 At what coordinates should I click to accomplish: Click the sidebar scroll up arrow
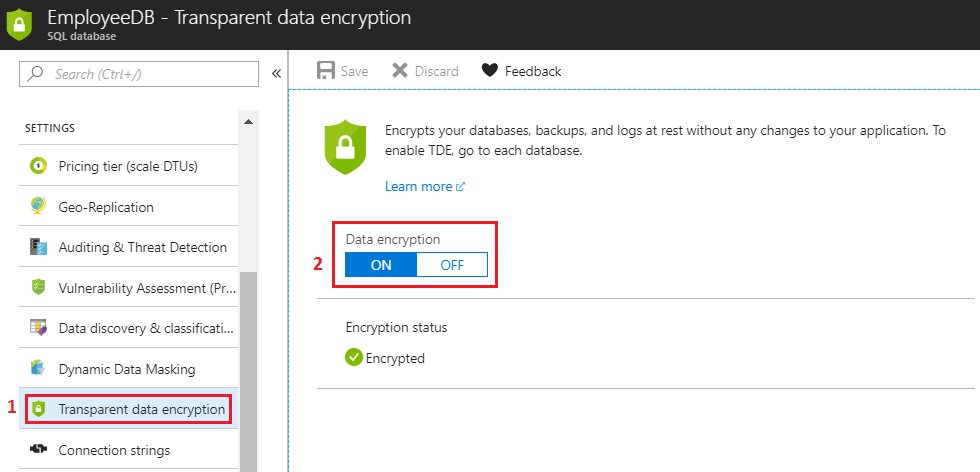coord(248,121)
